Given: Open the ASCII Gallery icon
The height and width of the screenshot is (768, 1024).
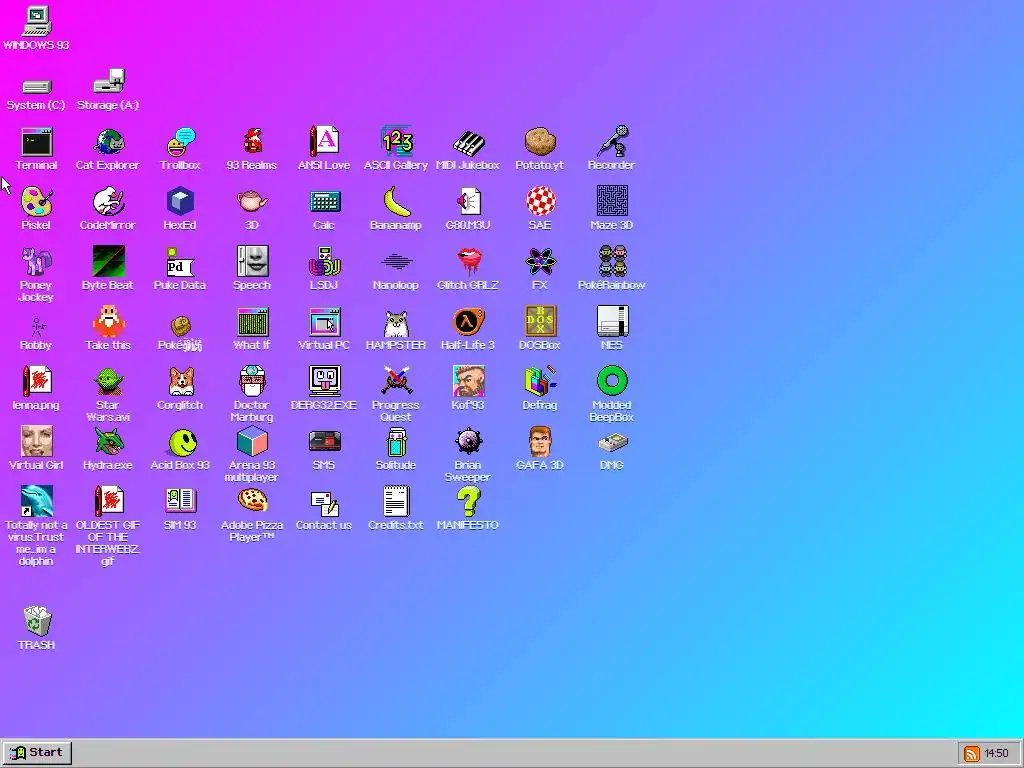Looking at the screenshot, I should 396,142.
